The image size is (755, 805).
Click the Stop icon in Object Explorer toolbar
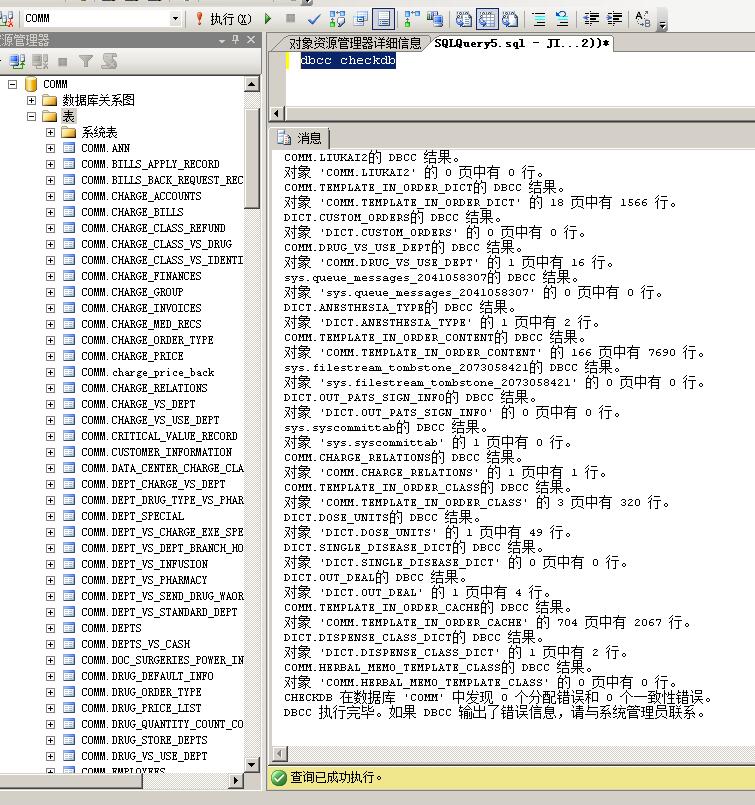pyautogui.click(x=63, y=62)
